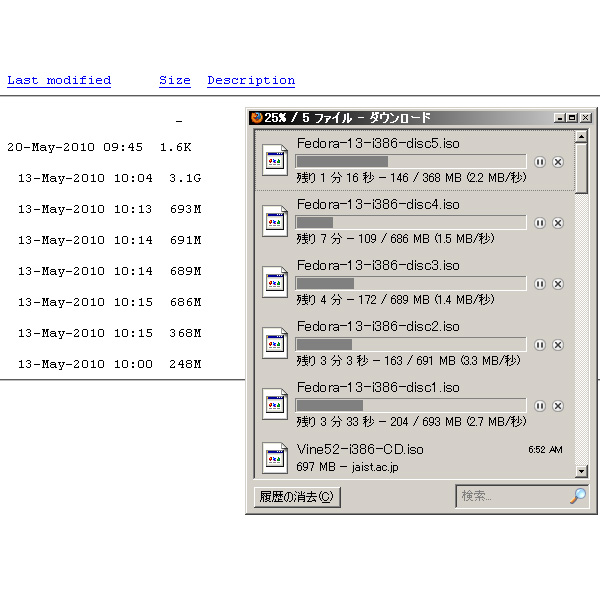The width and height of the screenshot is (600, 600).
Task: Select the Vine52-i386-CD.iso download entry name
Action: pyautogui.click(x=360, y=449)
